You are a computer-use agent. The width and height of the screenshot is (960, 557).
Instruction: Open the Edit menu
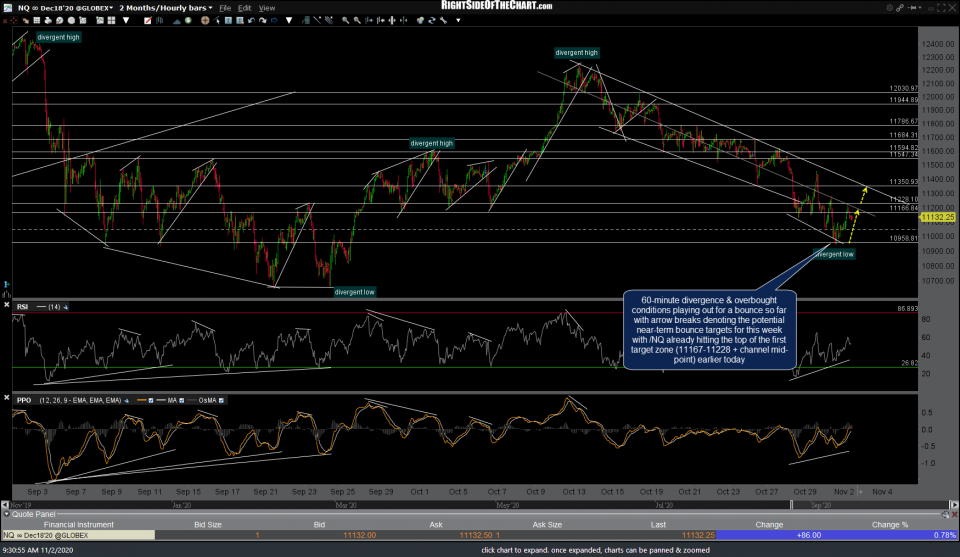(x=244, y=8)
